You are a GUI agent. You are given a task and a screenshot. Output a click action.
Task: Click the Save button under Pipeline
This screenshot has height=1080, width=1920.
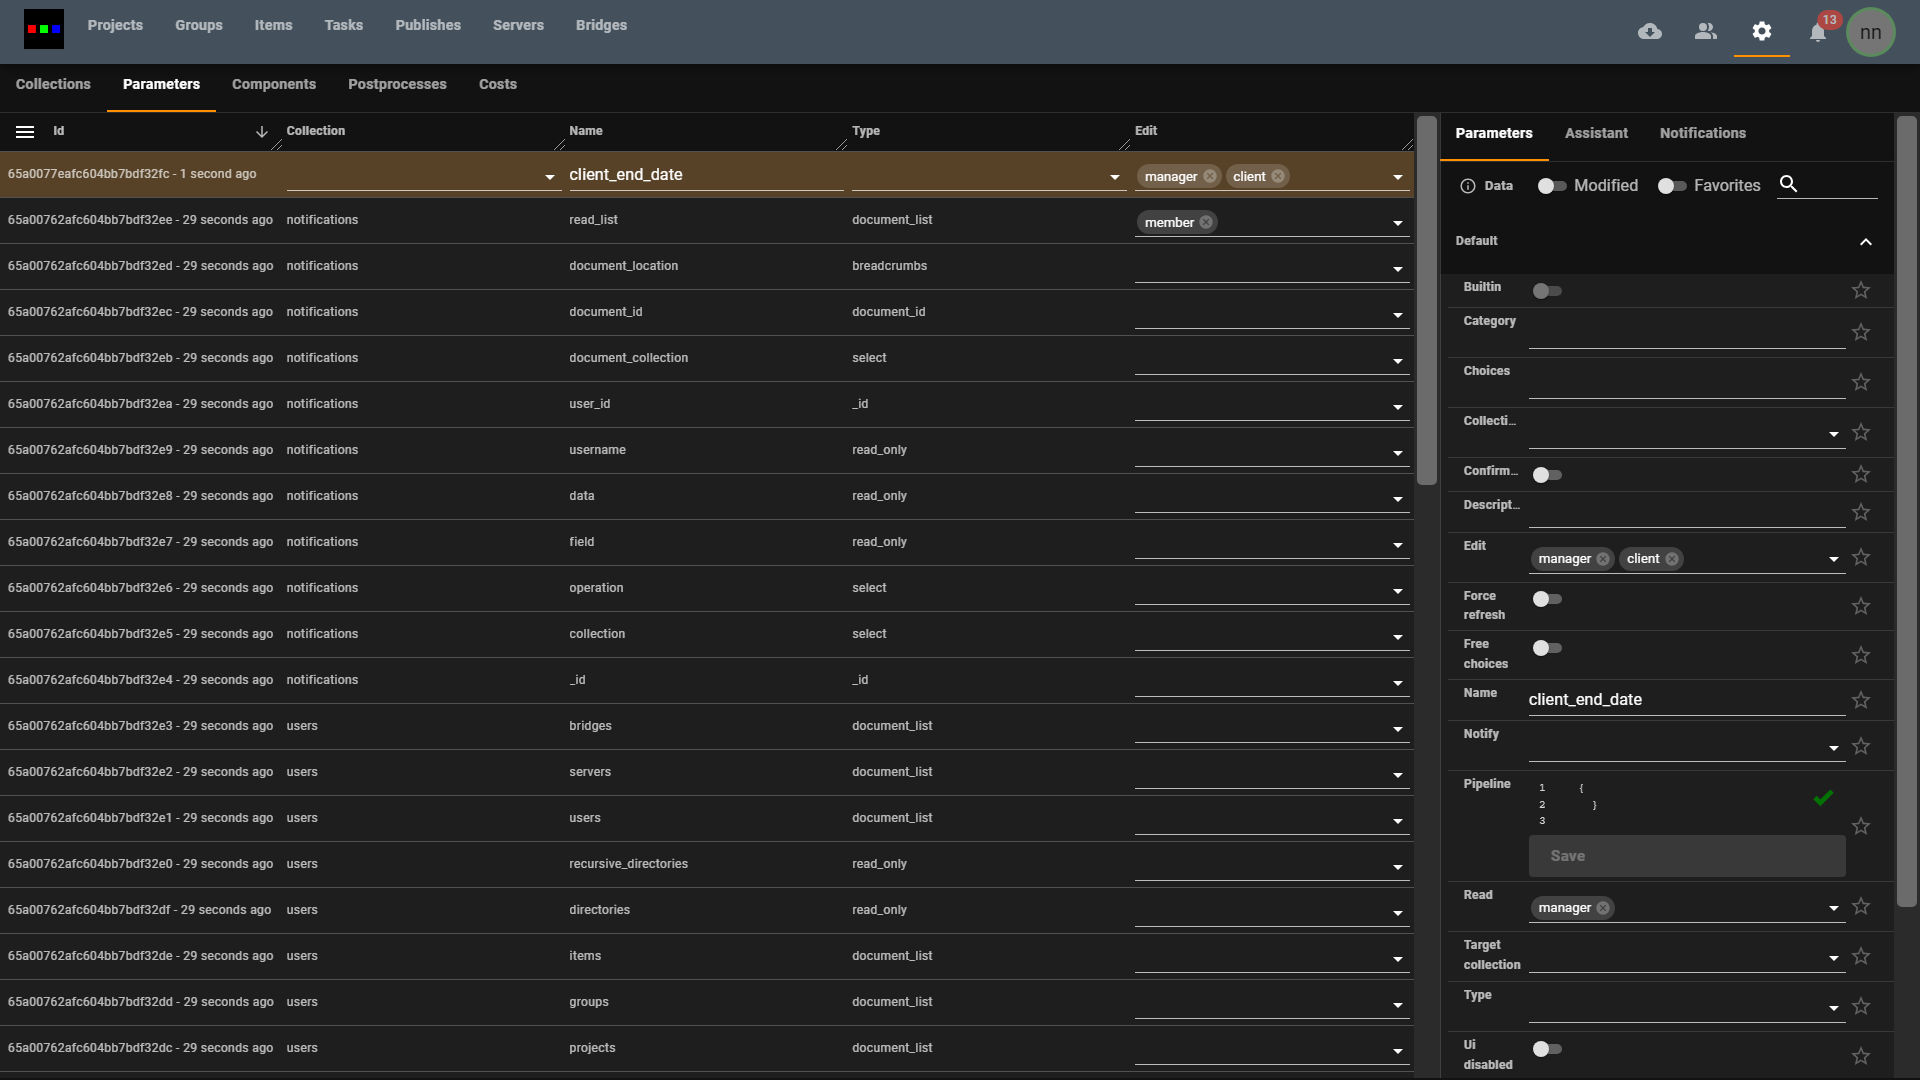pos(1686,855)
